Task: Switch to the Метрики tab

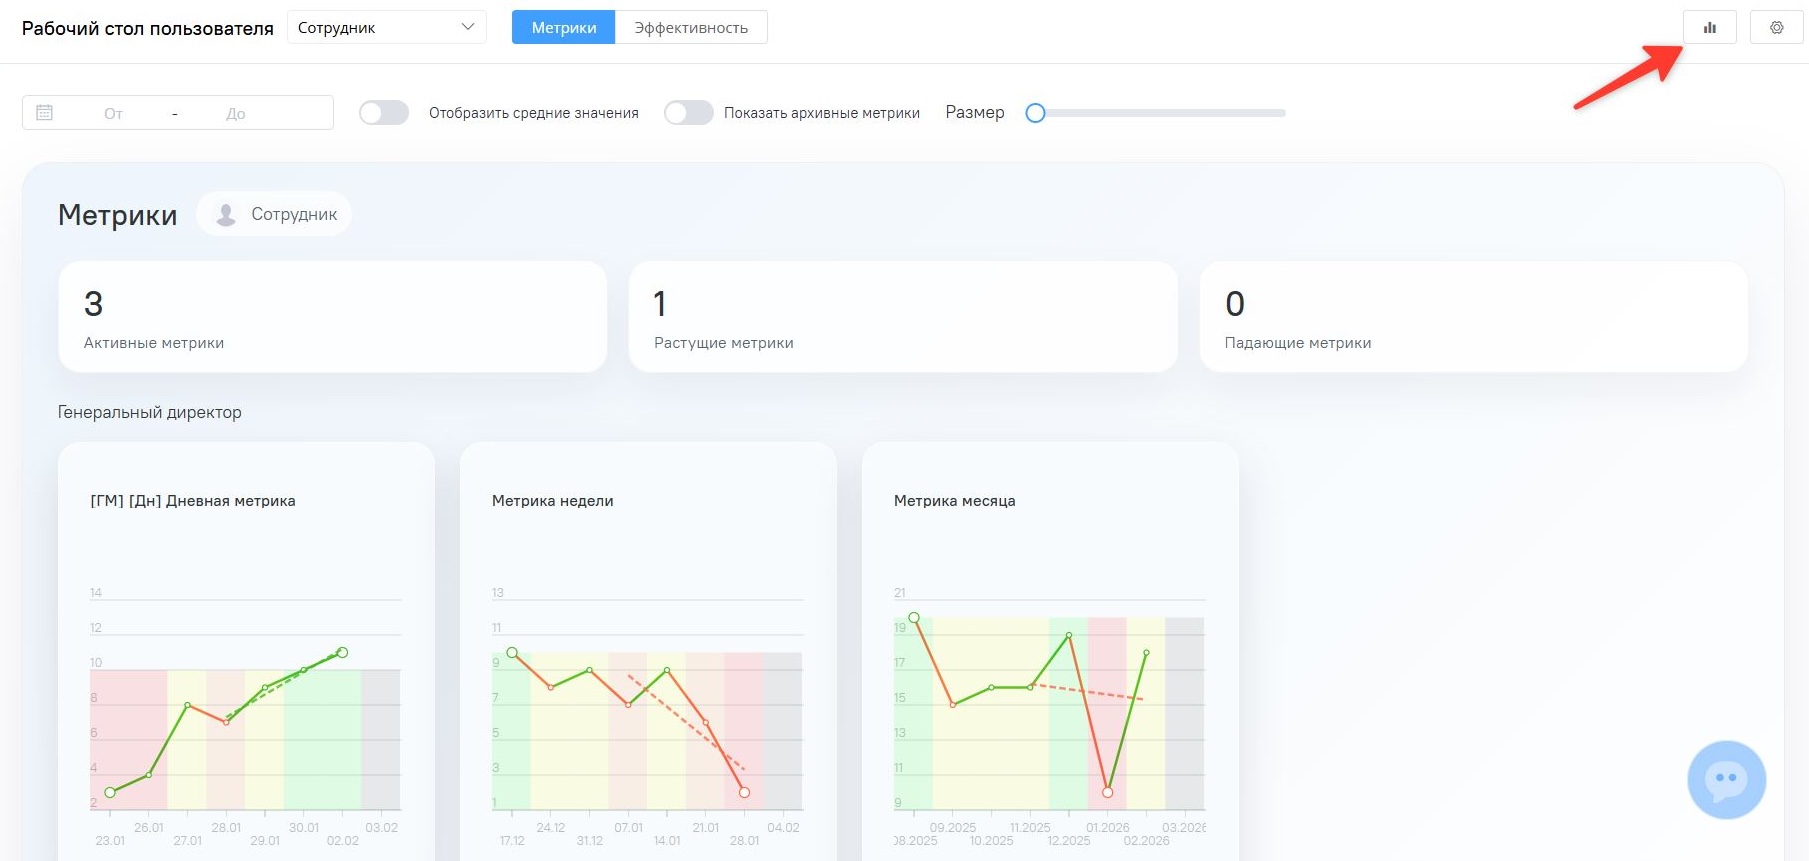Action: 563,28
